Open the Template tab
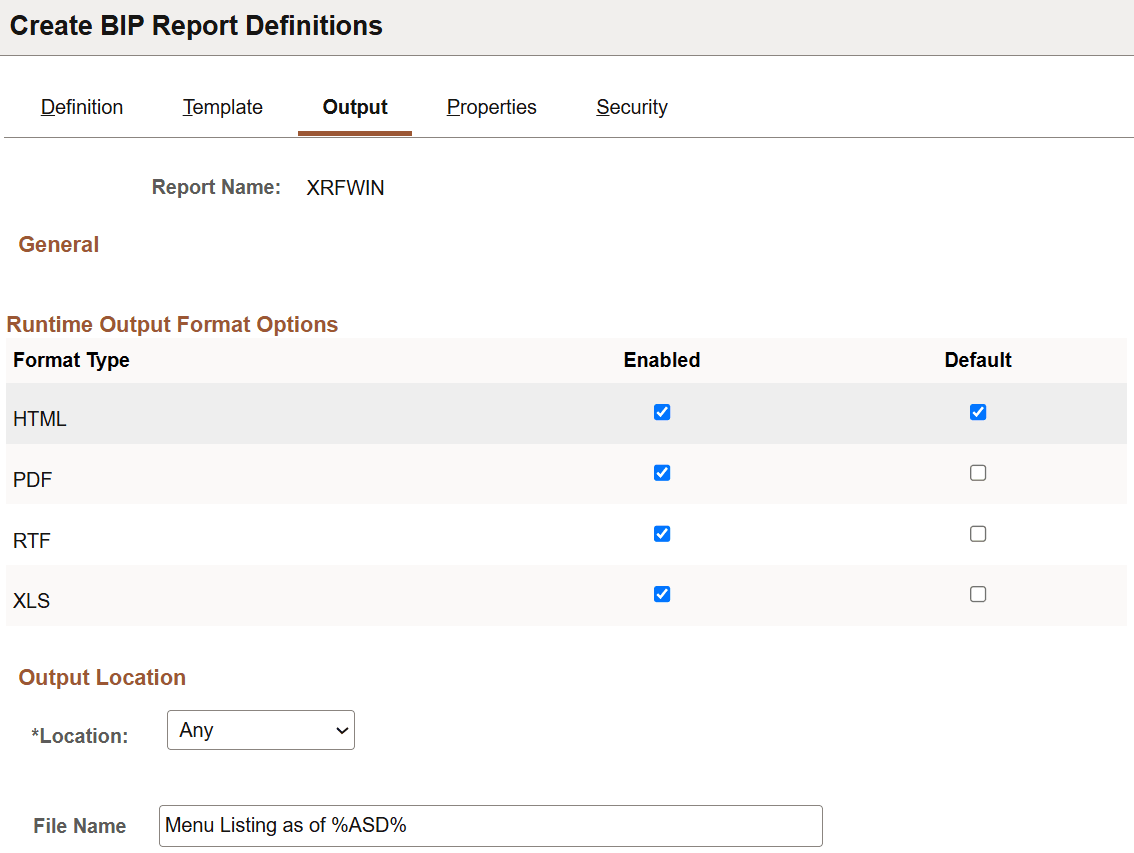This screenshot has height=853, width=1134. (222, 107)
